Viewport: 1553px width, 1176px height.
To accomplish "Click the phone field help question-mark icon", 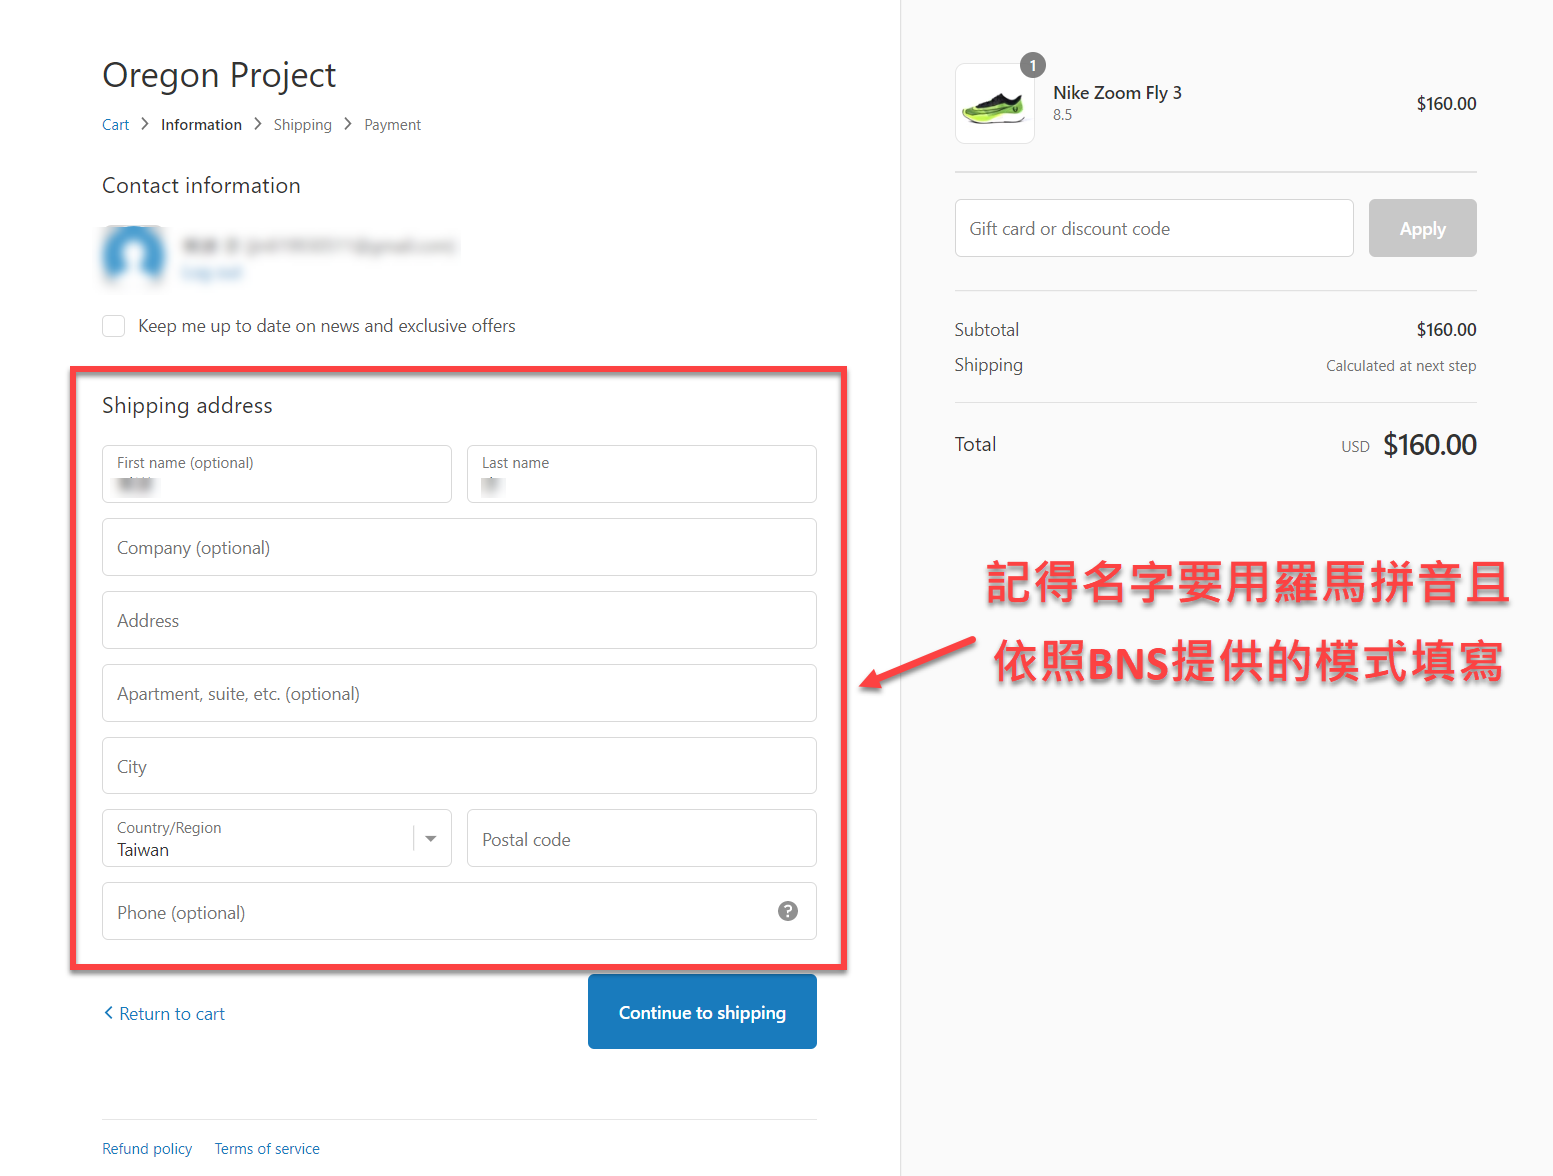I will [x=788, y=911].
